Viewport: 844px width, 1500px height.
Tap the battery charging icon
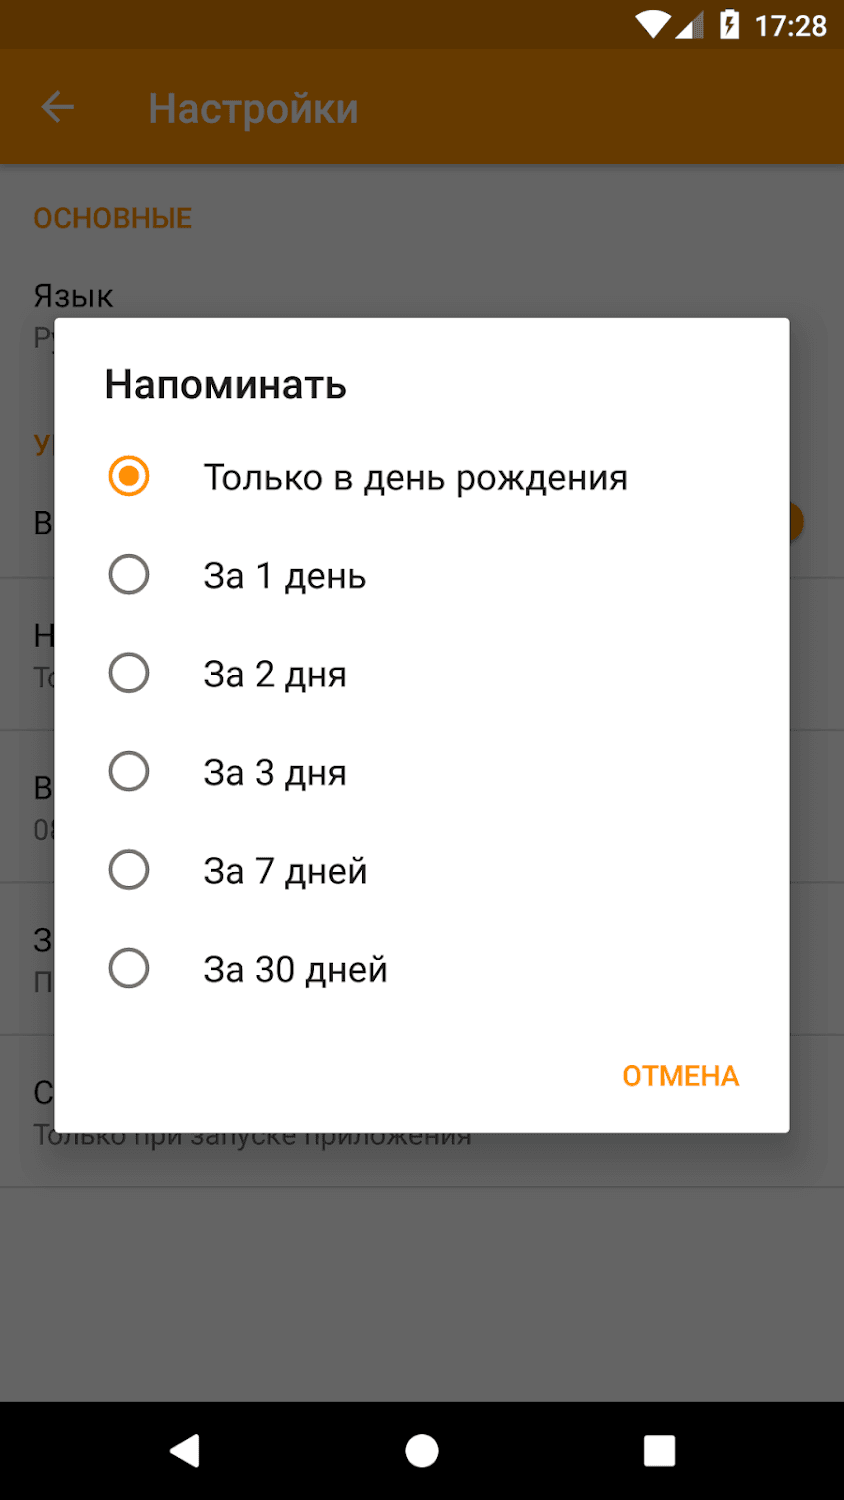(729, 25)
